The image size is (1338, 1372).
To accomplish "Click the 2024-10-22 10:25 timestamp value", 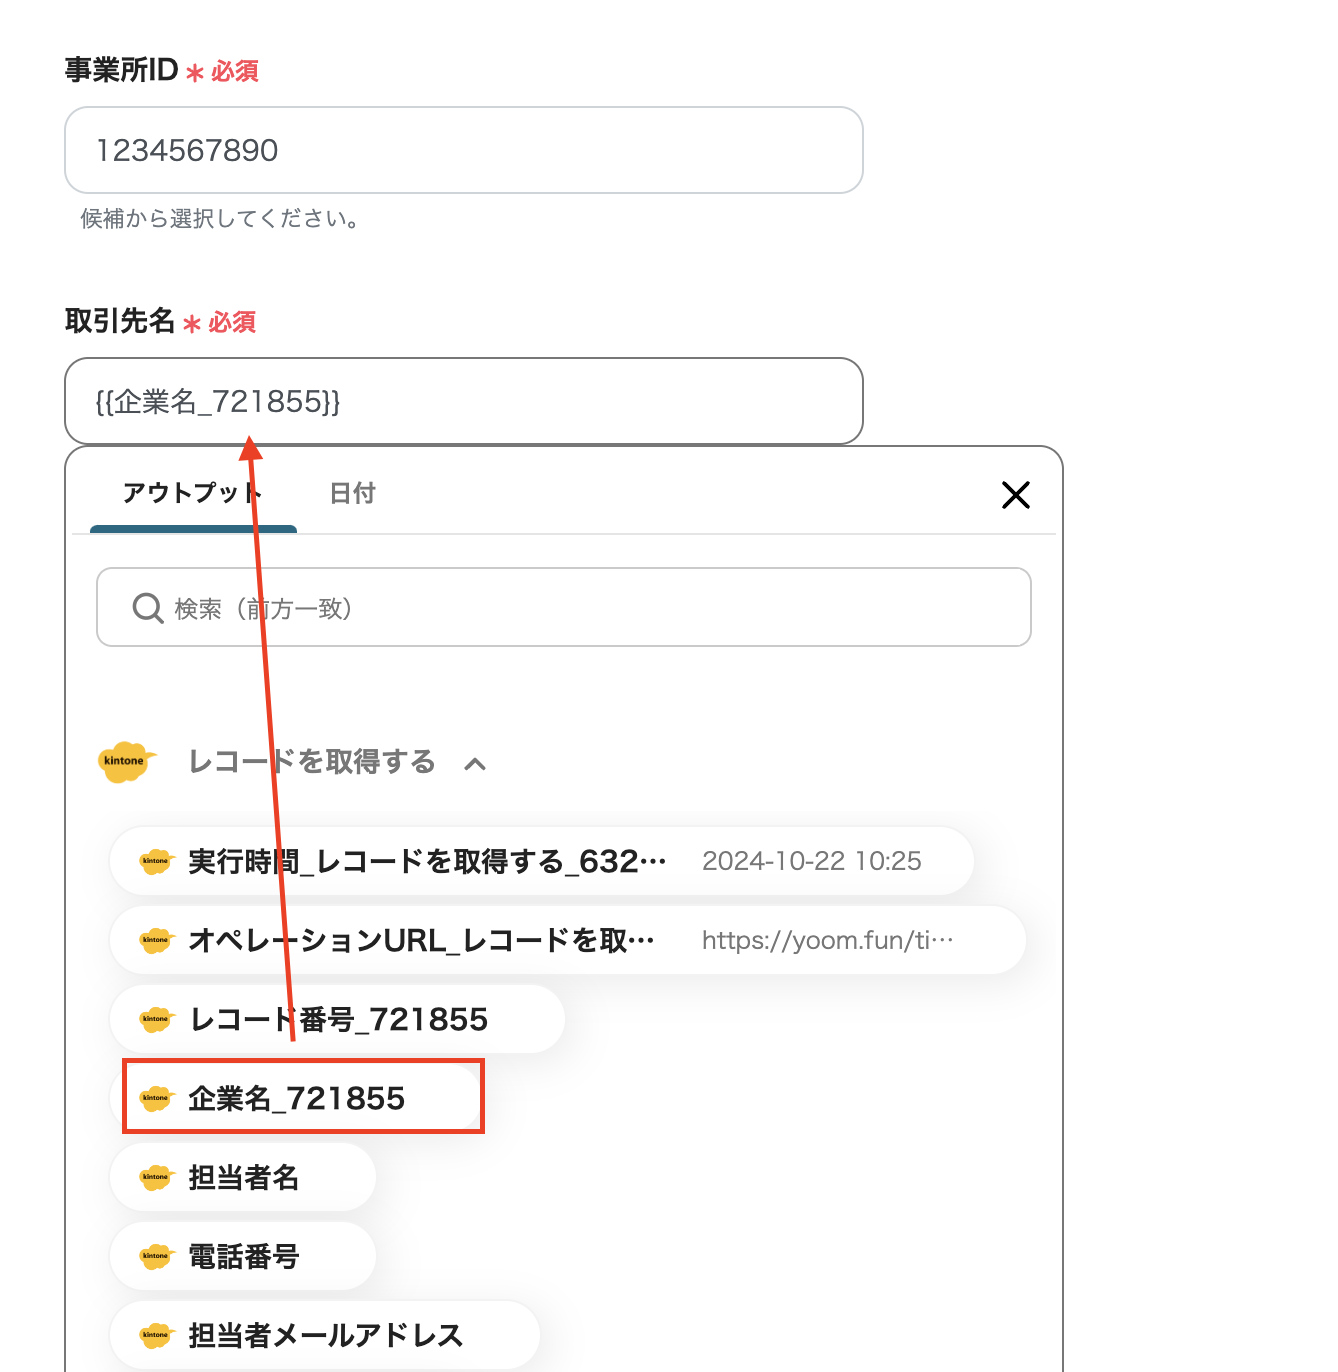I will tap(812, 861).
